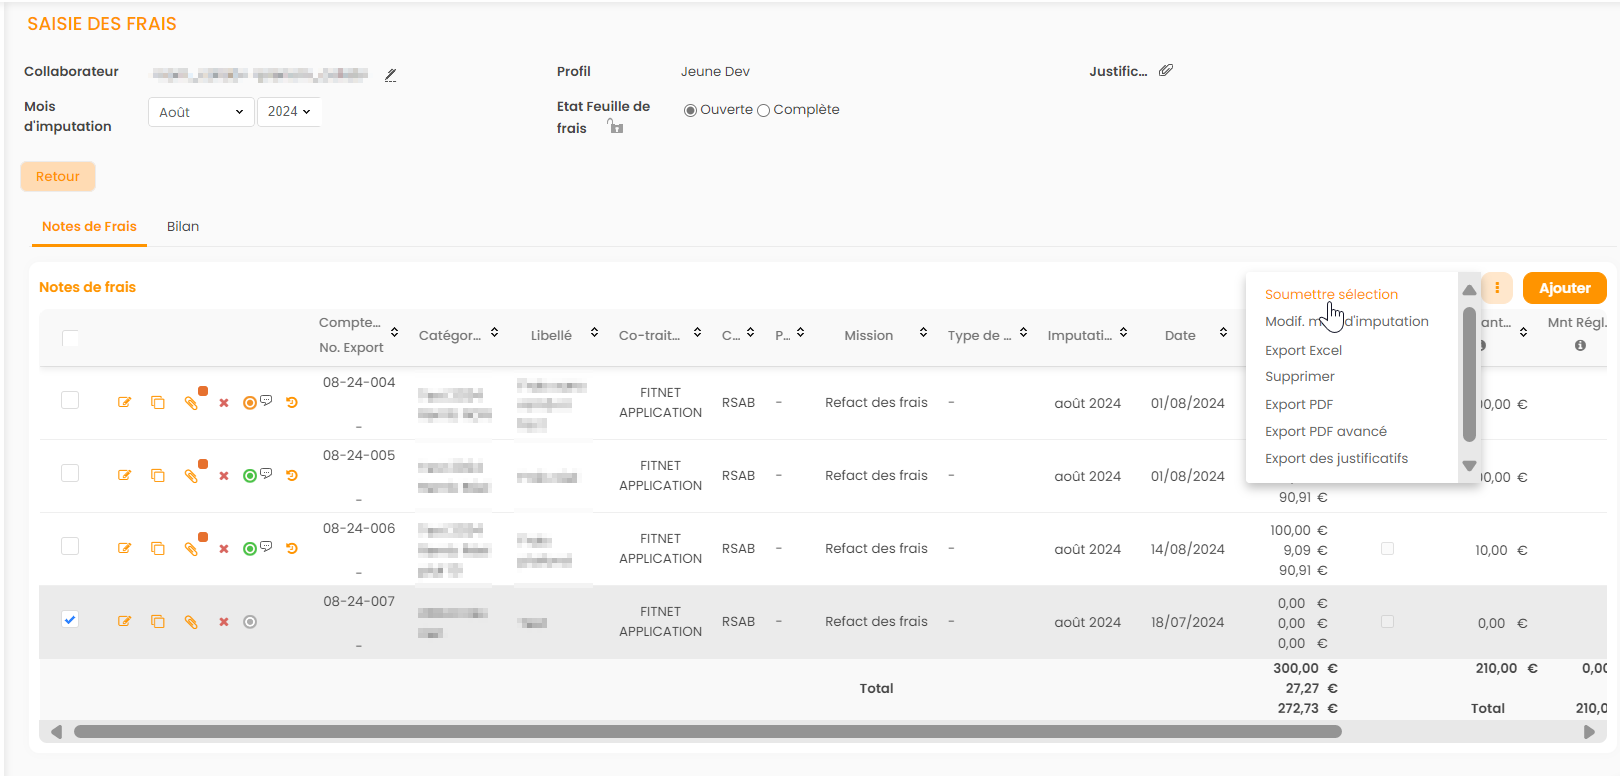
Task: Delete expense 08-24-007 with red cross
Action: (224, 622)
